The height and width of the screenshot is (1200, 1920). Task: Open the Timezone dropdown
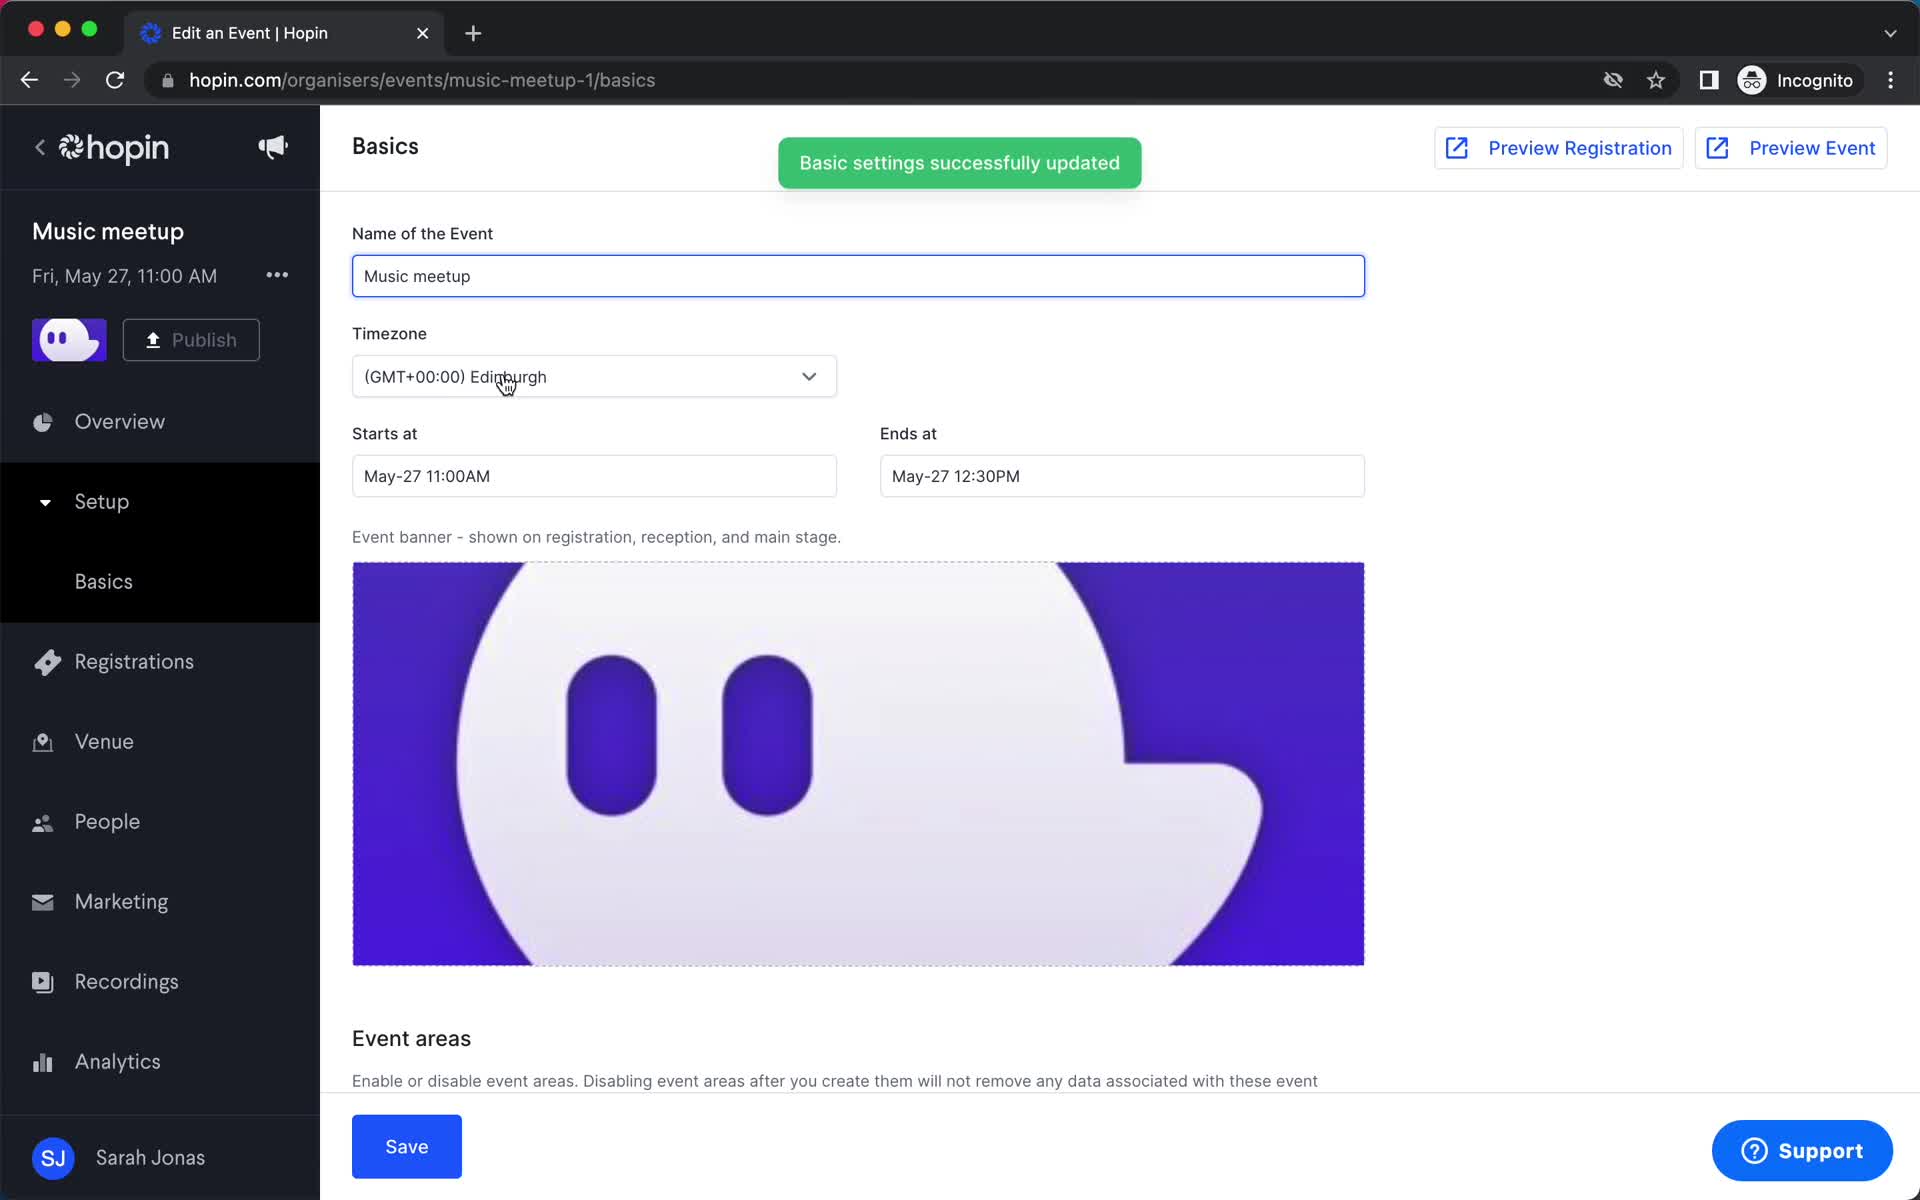point(594,376)
